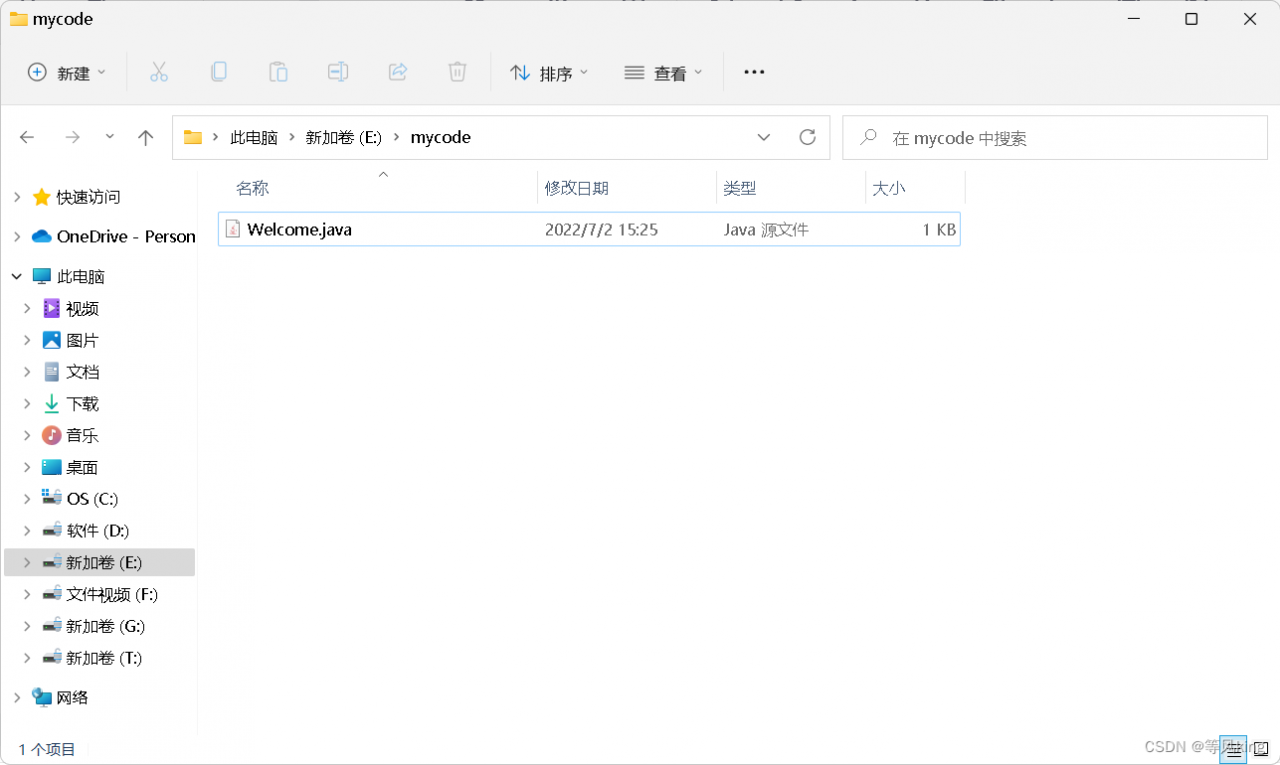Go forward with the right arrow
1280x765 pixels.
(72, 138)
